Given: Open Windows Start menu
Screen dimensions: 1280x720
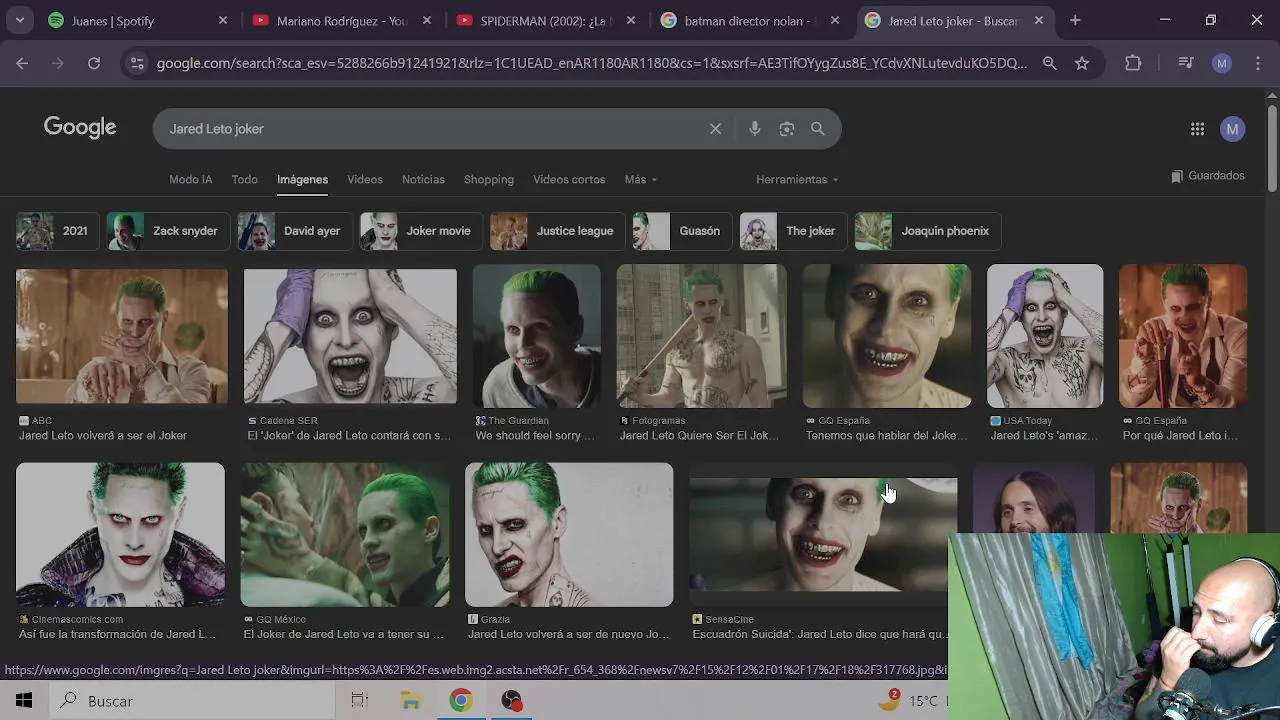Looking at the screenshot, I should pyautogui.click(x=24, y=701).
